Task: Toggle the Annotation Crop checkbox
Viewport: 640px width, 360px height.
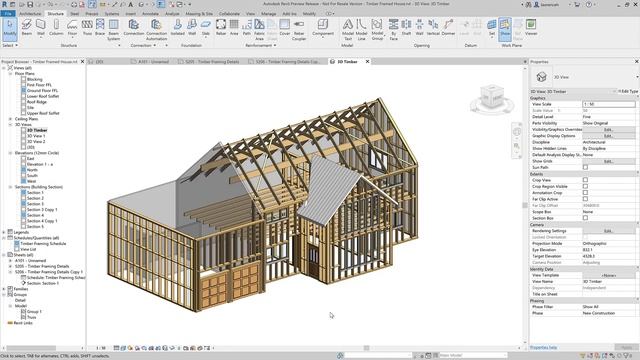Action: (585, 193)
